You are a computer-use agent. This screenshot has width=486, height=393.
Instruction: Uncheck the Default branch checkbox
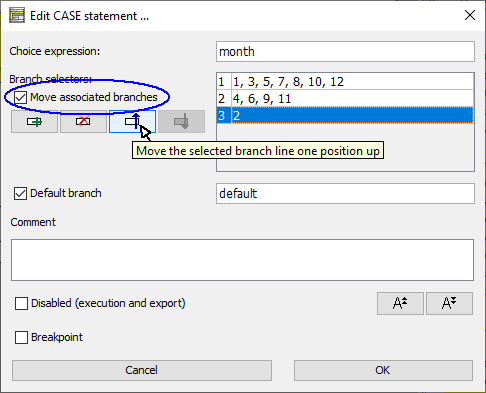(x=20, y=193)
